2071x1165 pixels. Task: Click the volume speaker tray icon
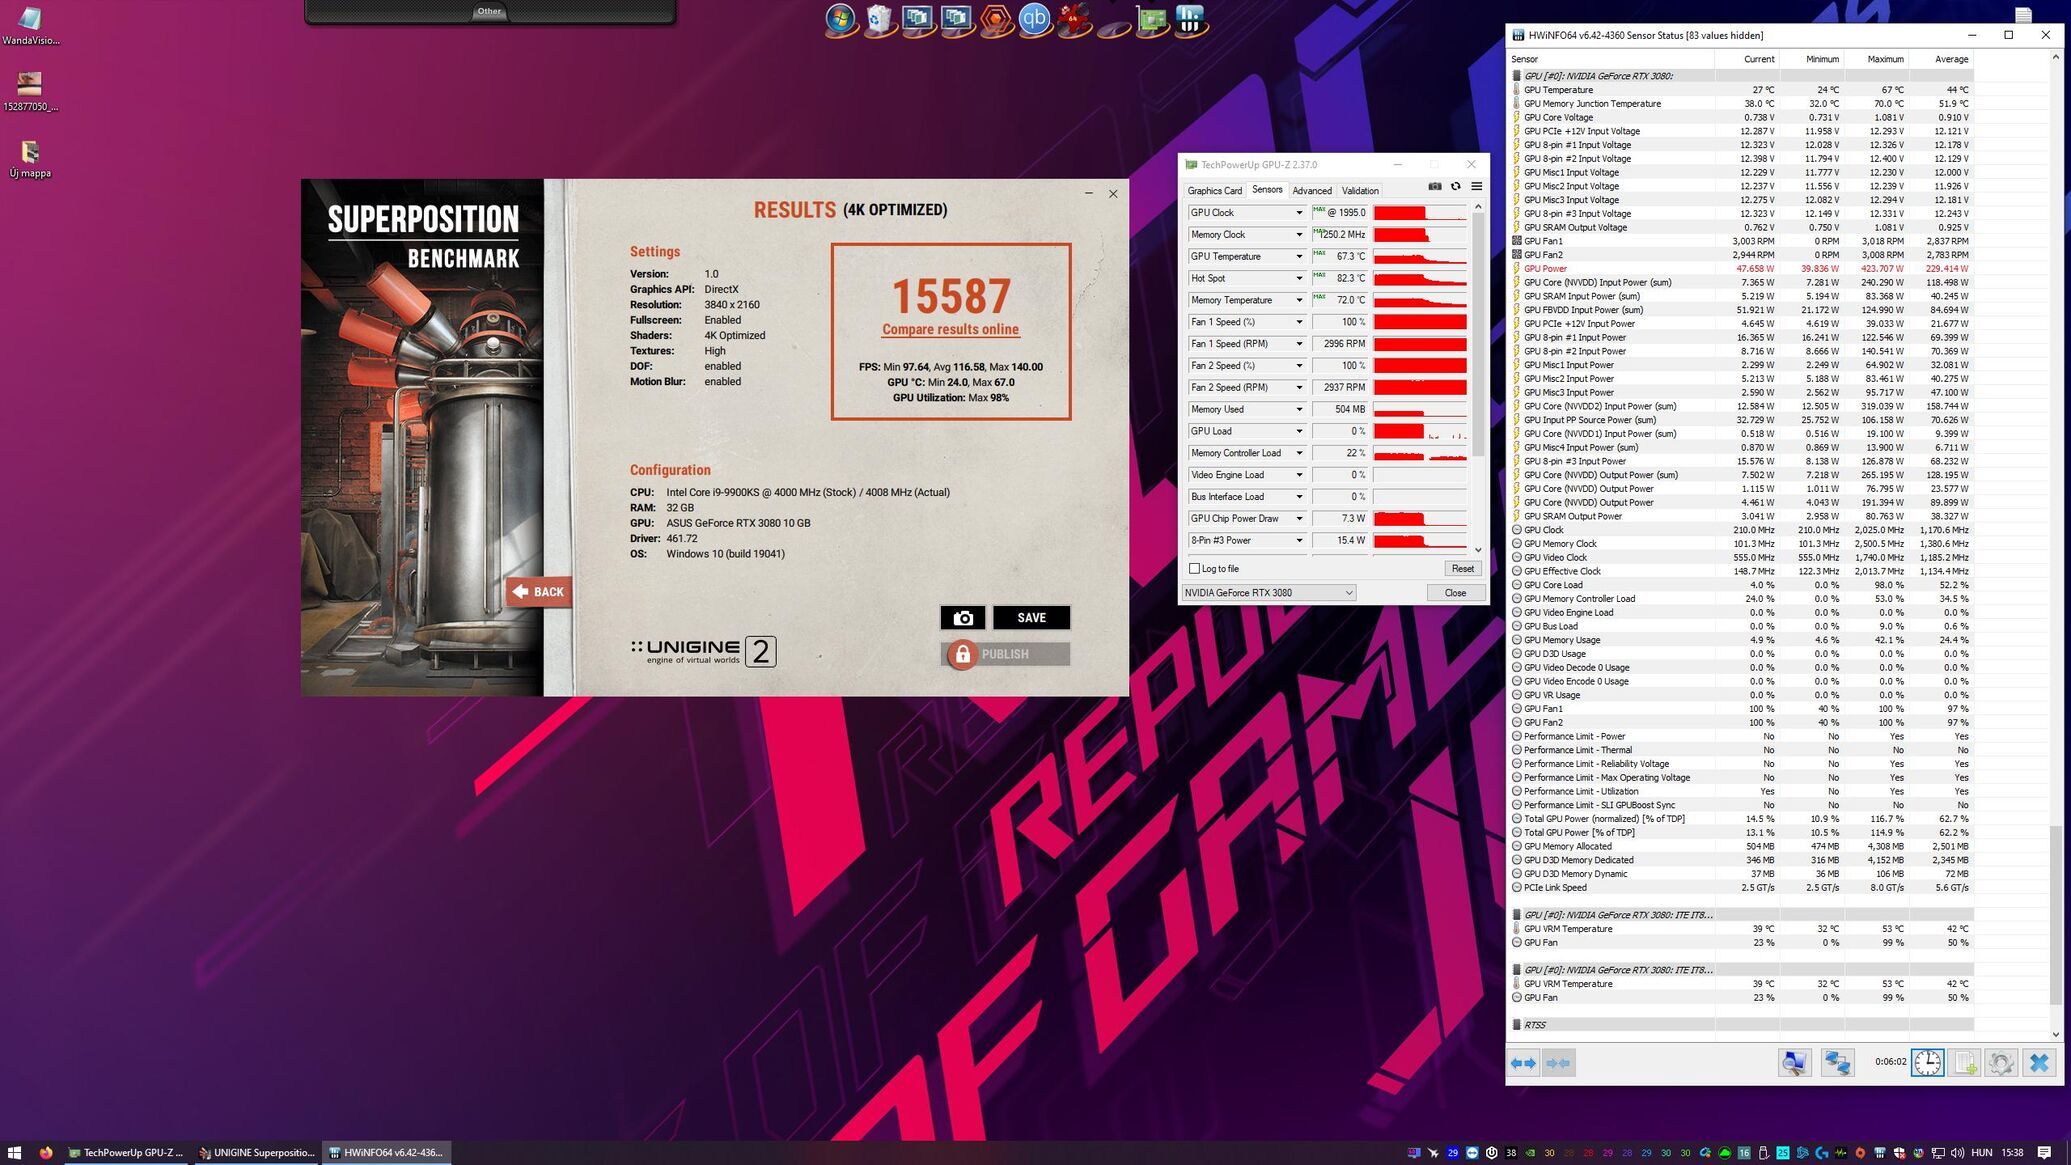pyautogui.click(x=1957, y=1153)
